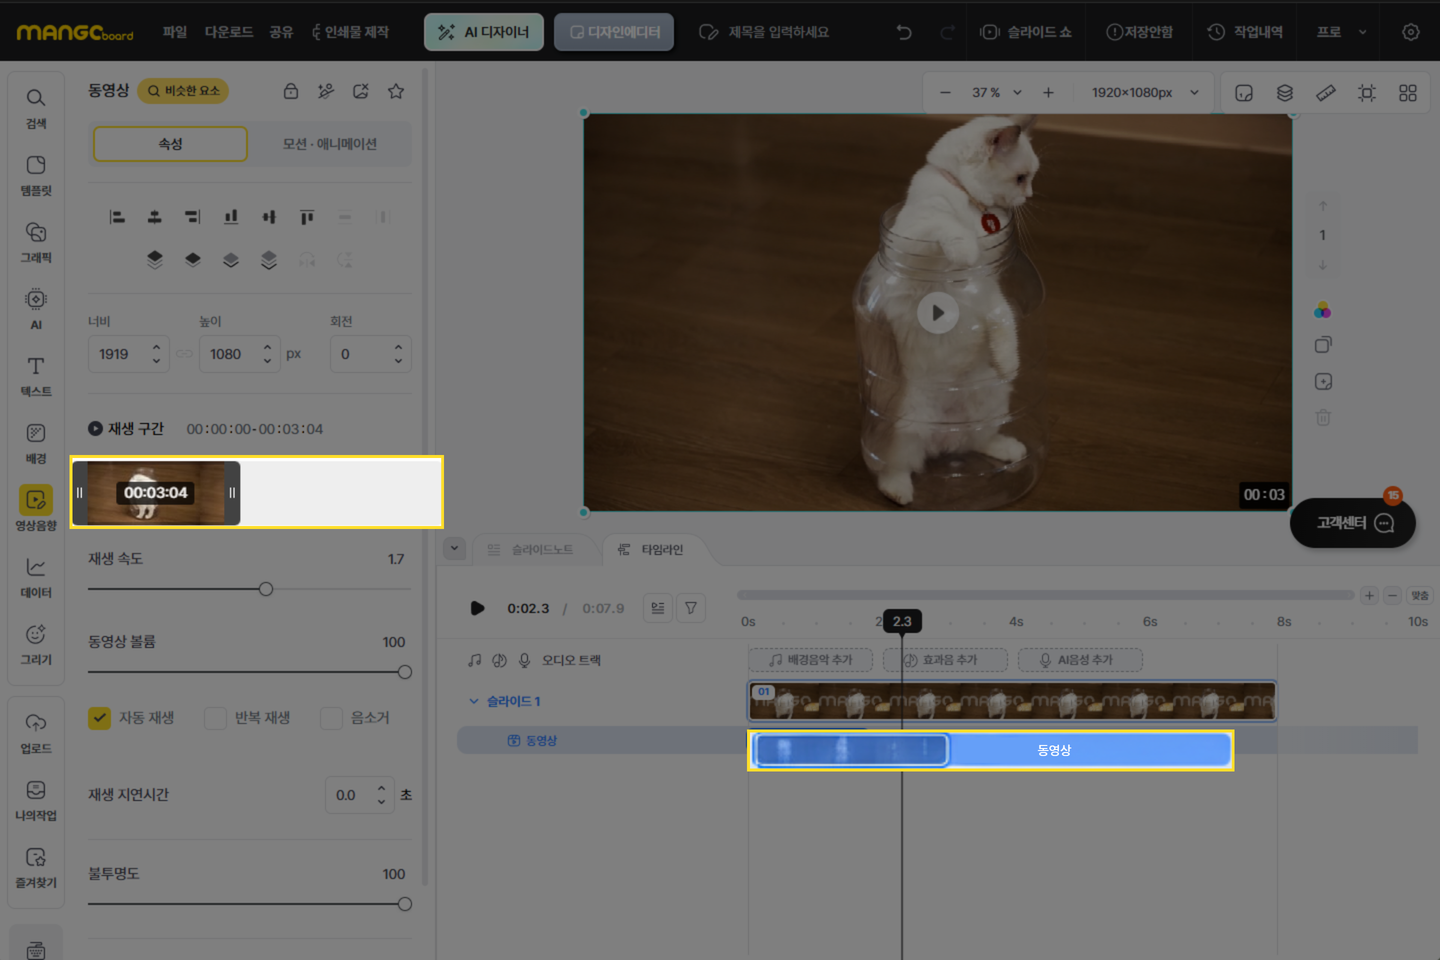Uncheck the 자동 재생 checkbox
1440x960 pixels.
(100, 718)
